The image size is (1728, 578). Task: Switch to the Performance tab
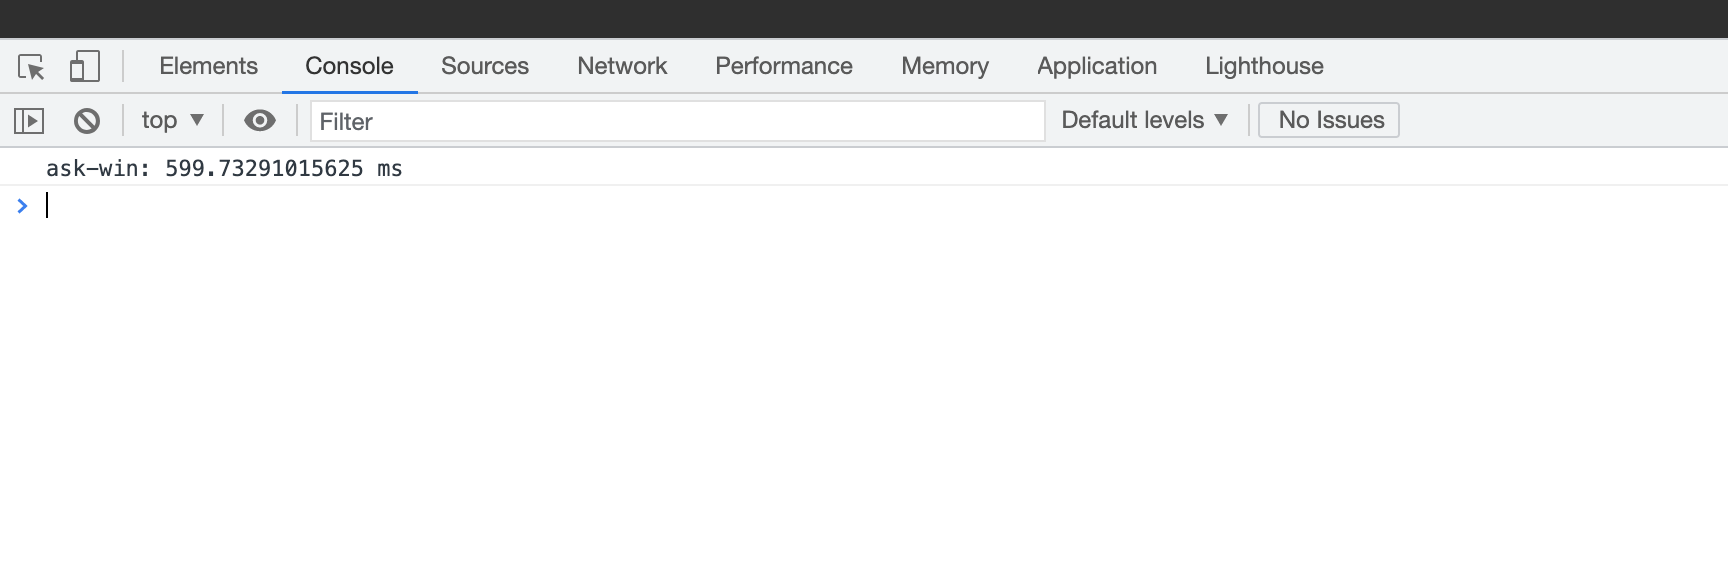[x=784, y=67]
